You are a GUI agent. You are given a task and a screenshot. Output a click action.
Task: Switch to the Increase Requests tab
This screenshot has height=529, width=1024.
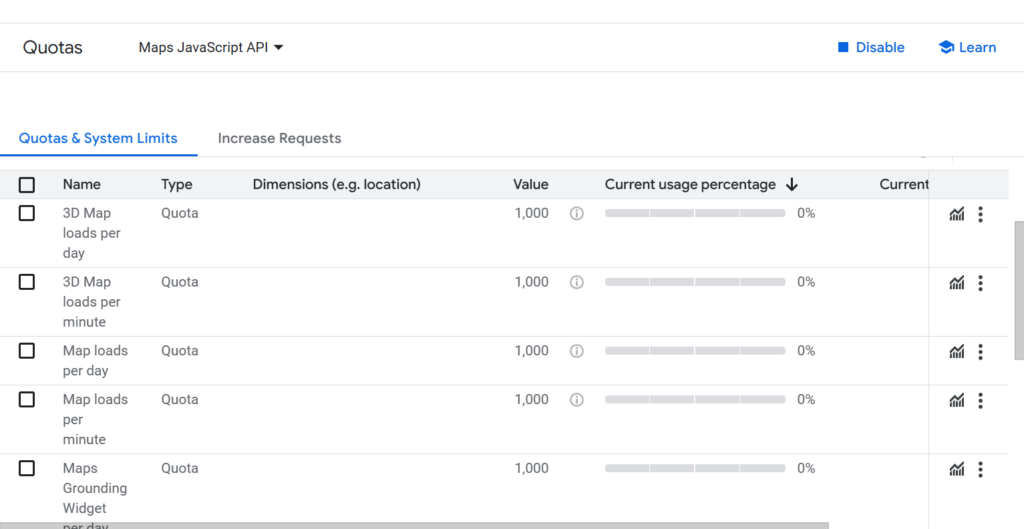pyautogui.click(x=279, y=139)
